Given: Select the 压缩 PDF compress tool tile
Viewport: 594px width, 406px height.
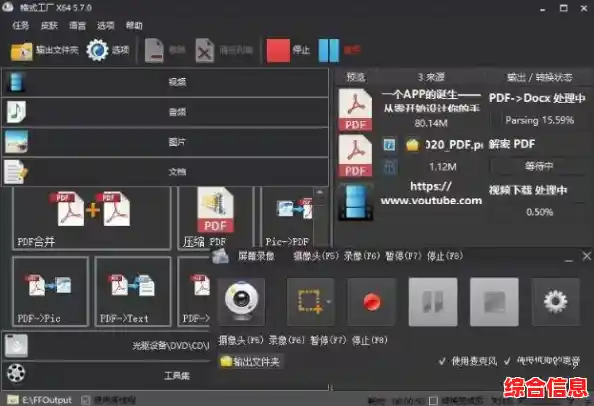Looking at the screenshot, I should tap(215, 219).
